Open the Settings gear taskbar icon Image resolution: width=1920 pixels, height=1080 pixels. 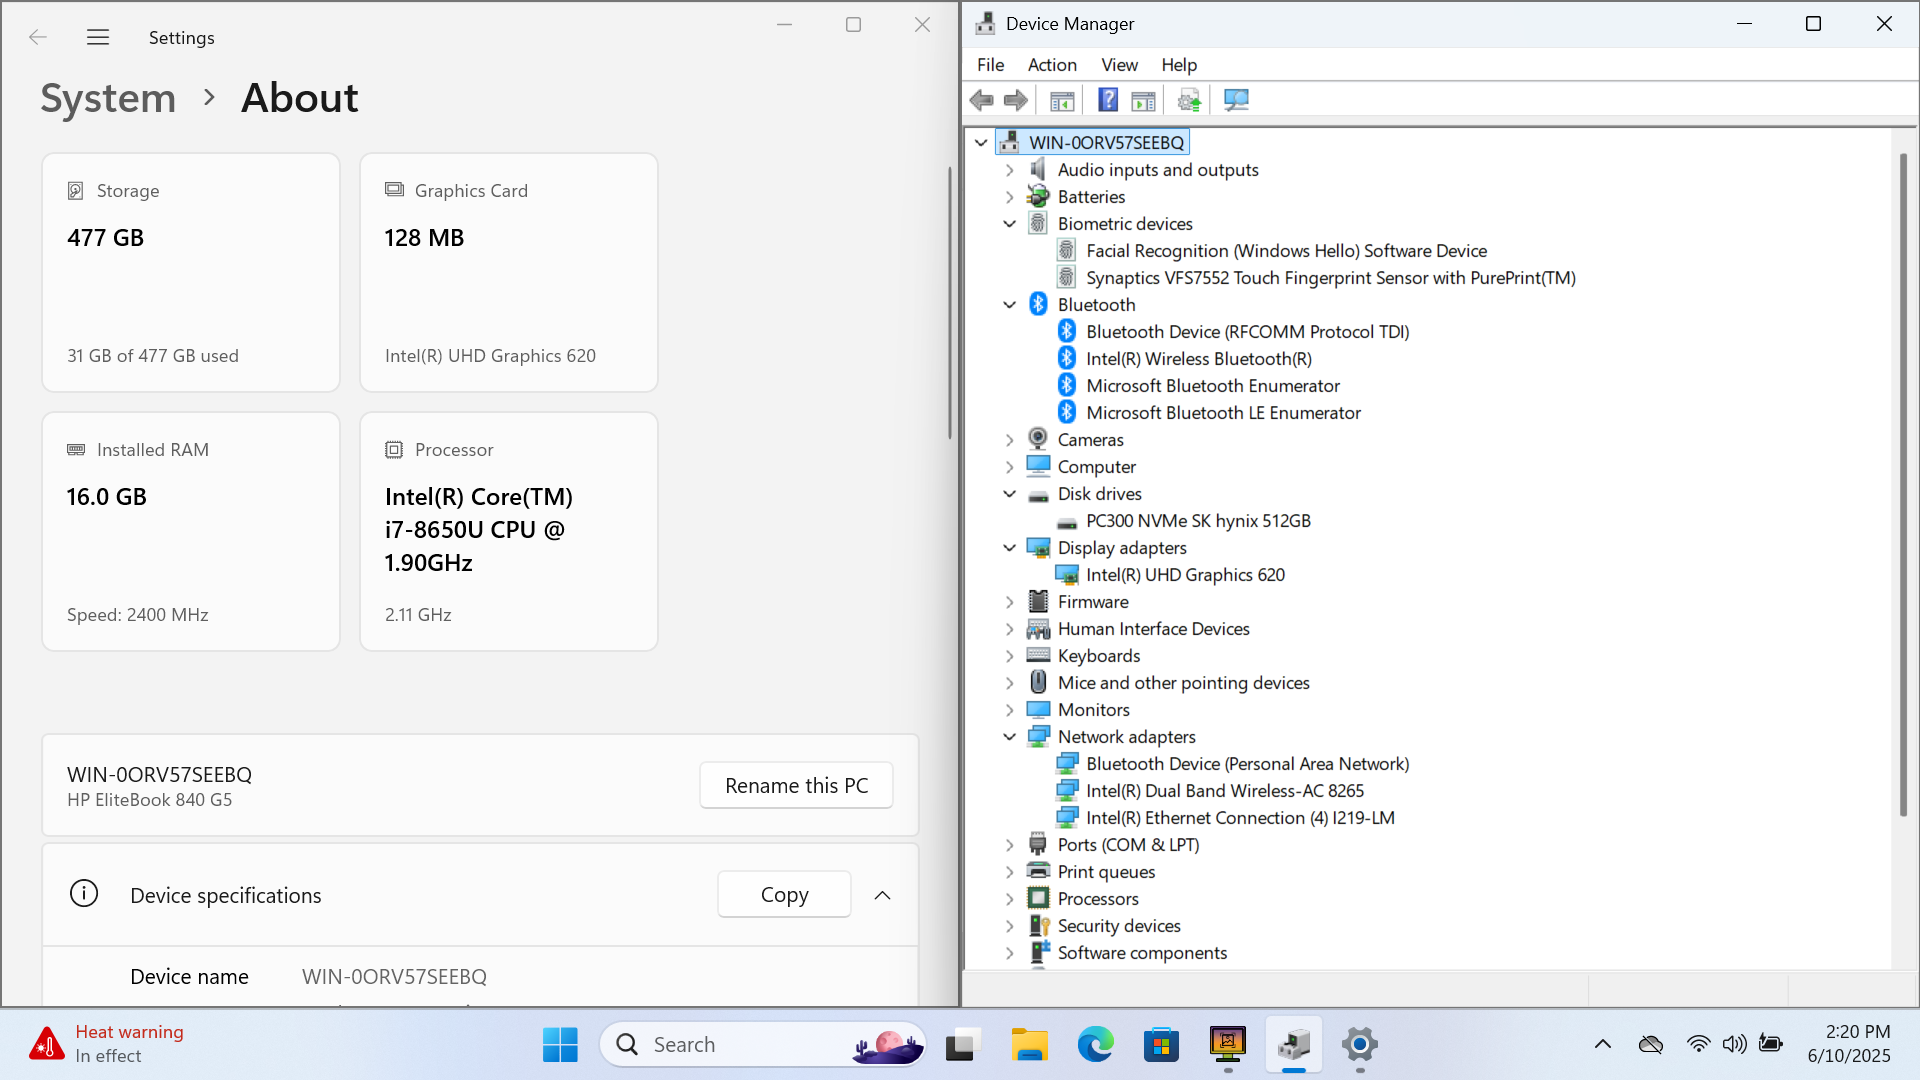click(x=1360, y=1045)
